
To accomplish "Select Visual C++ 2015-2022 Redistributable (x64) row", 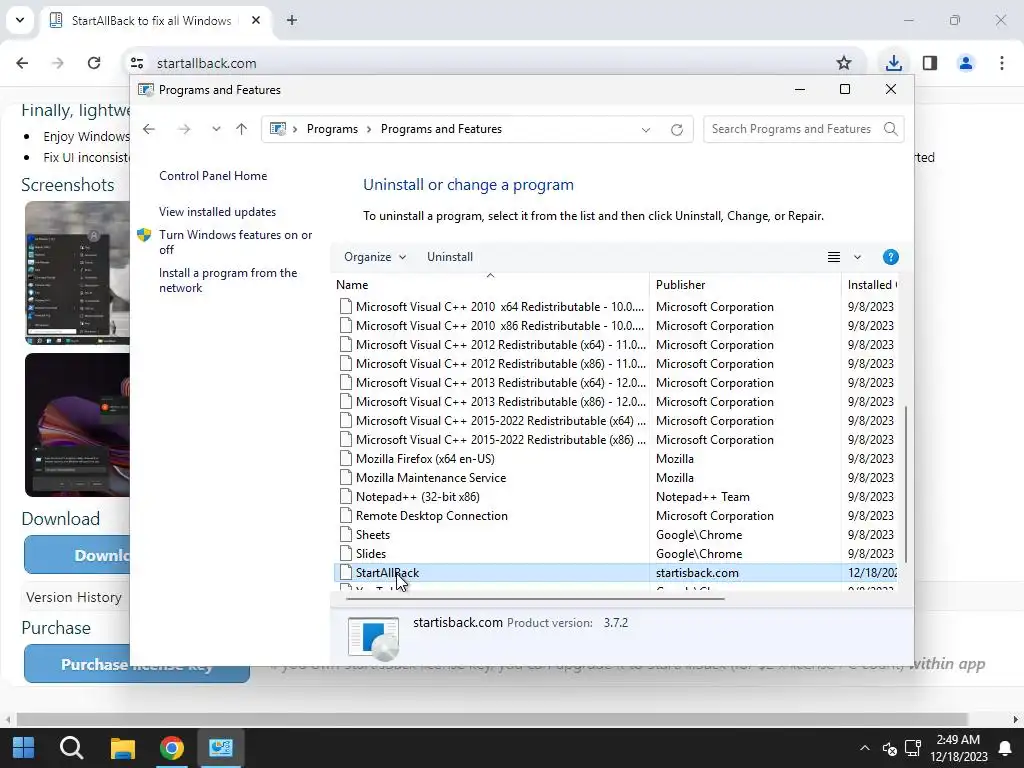I will click(615, 421).
